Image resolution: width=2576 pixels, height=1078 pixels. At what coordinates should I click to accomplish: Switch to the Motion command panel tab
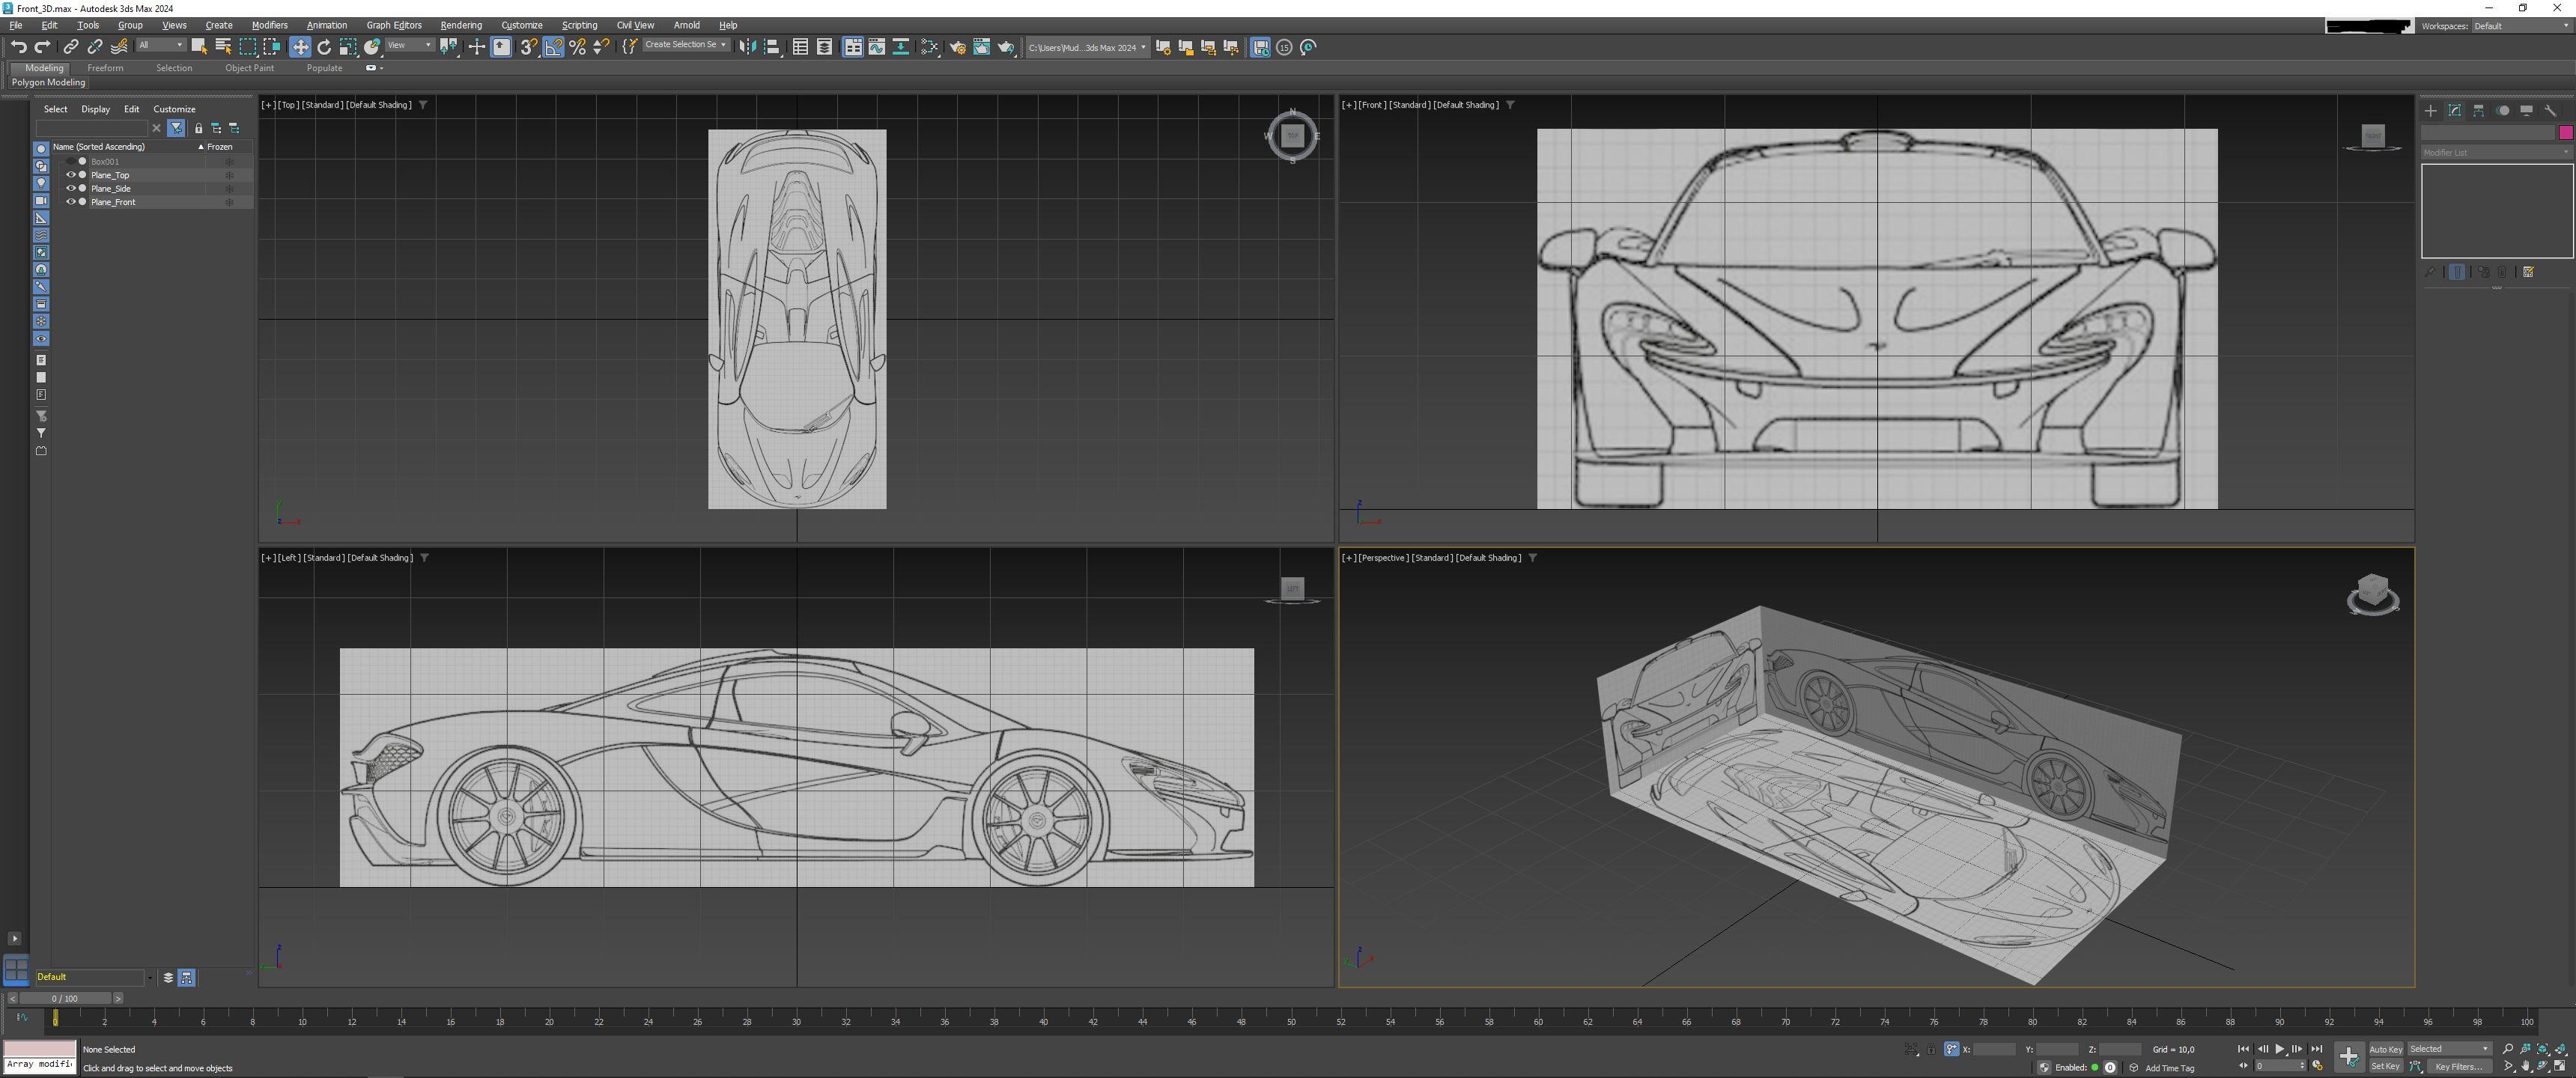[x=2503, y=111]
